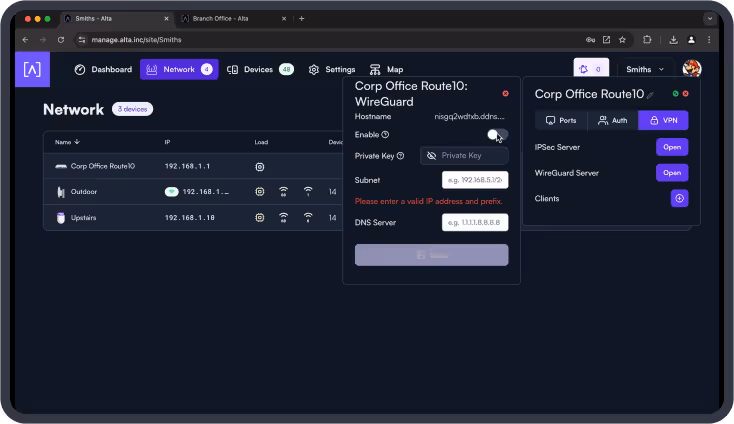The height and width of the screenshot is (424, 734).
Task: Reload the browser page
Action: click(61, 40)
